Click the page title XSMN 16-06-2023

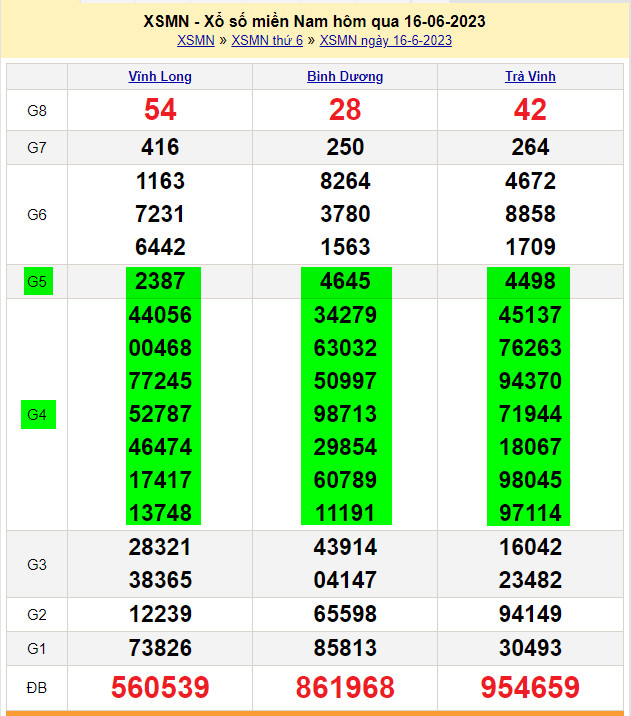click(x=314, y=21)
